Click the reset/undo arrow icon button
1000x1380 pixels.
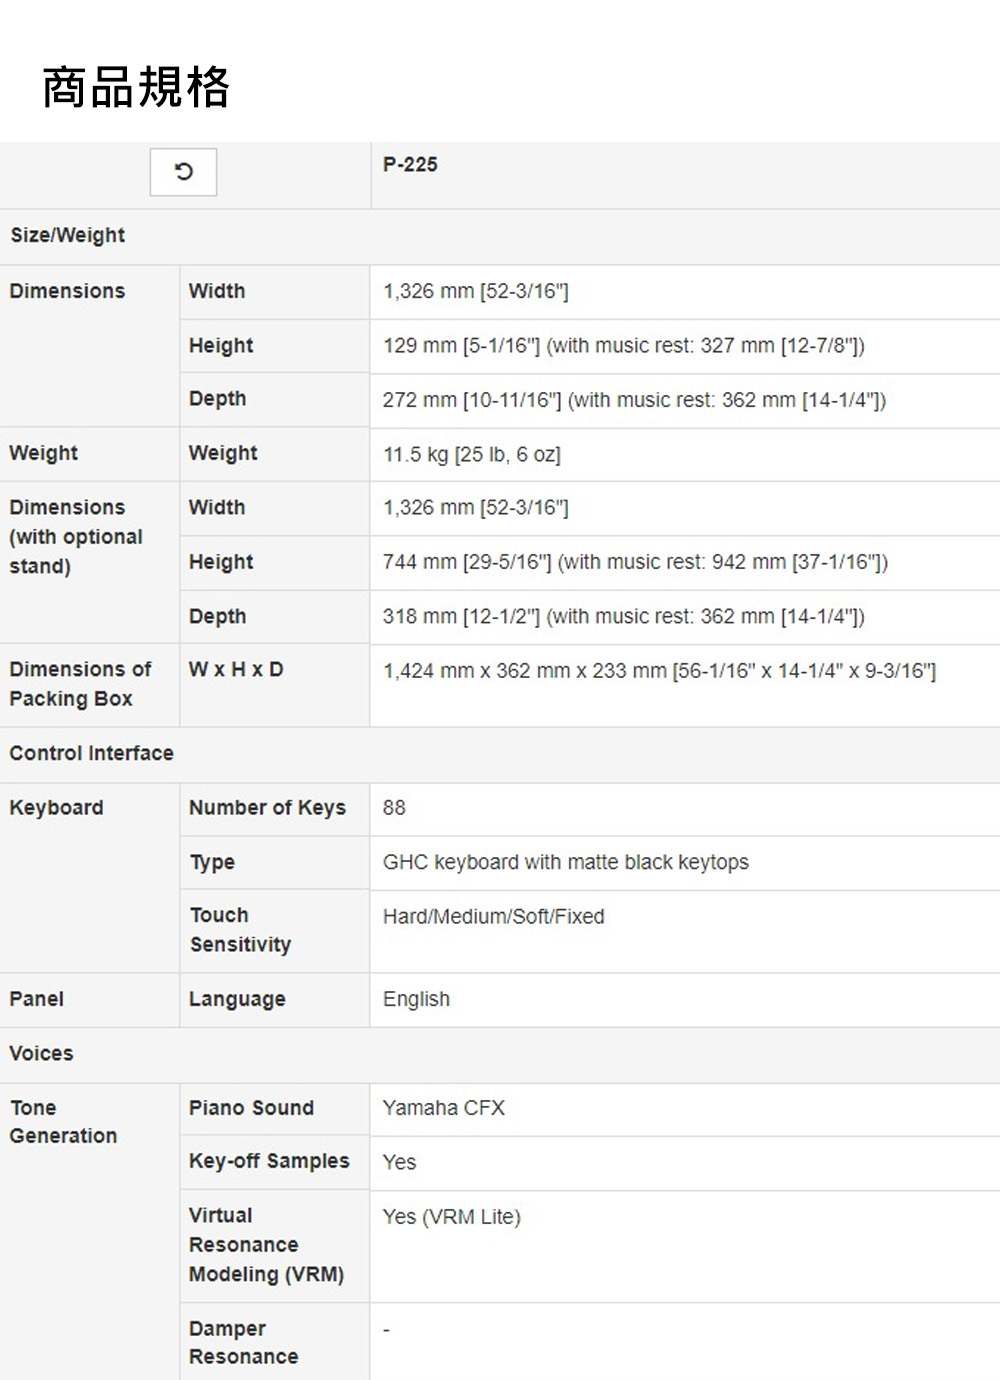click(183, 172)
